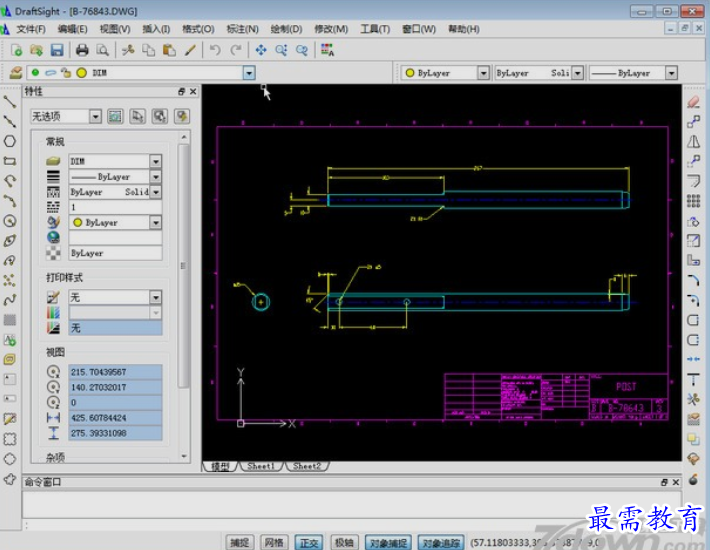Select the Pan tool icon

pyautogui.click(x=261, y=50)
